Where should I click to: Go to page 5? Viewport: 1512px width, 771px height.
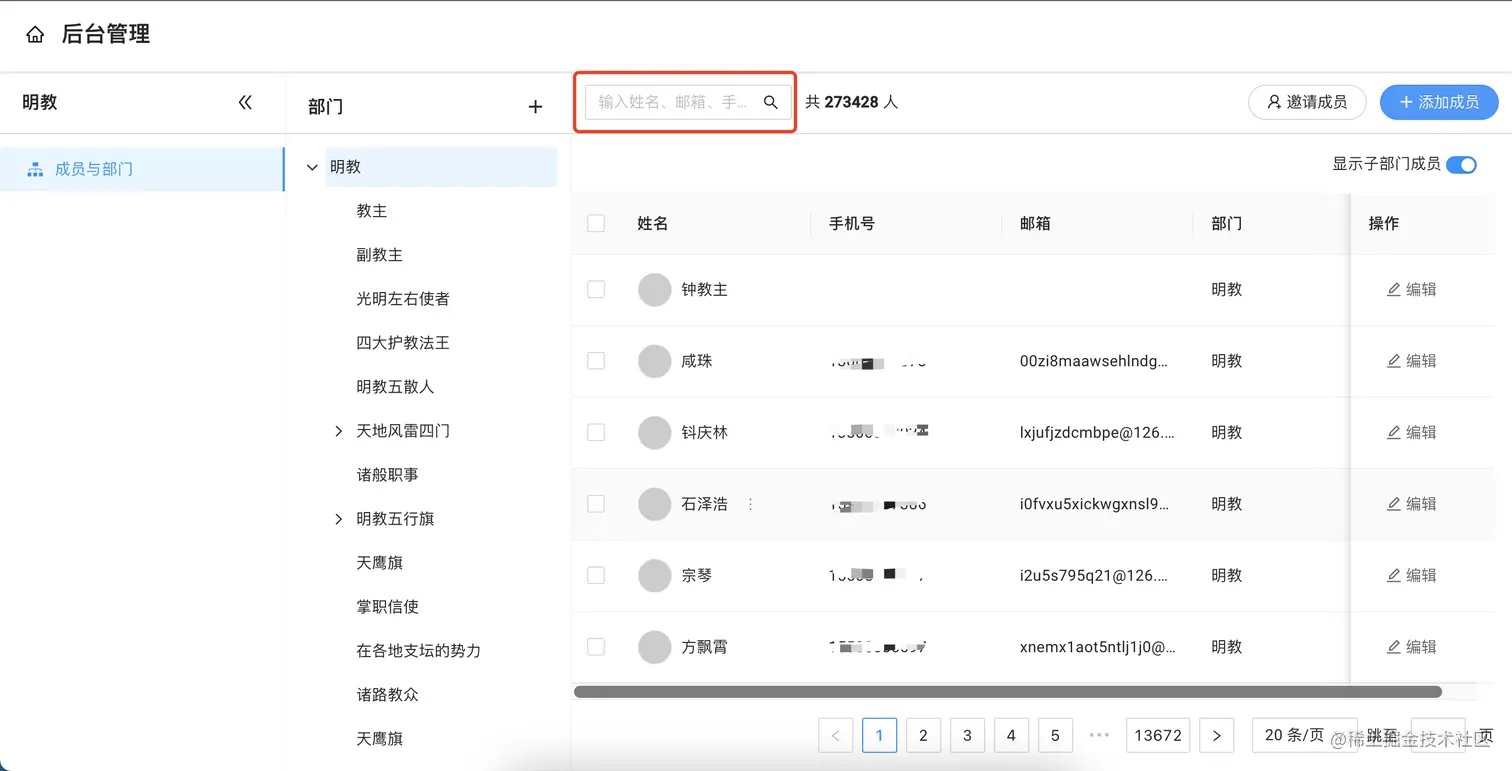click(1055, 735)
